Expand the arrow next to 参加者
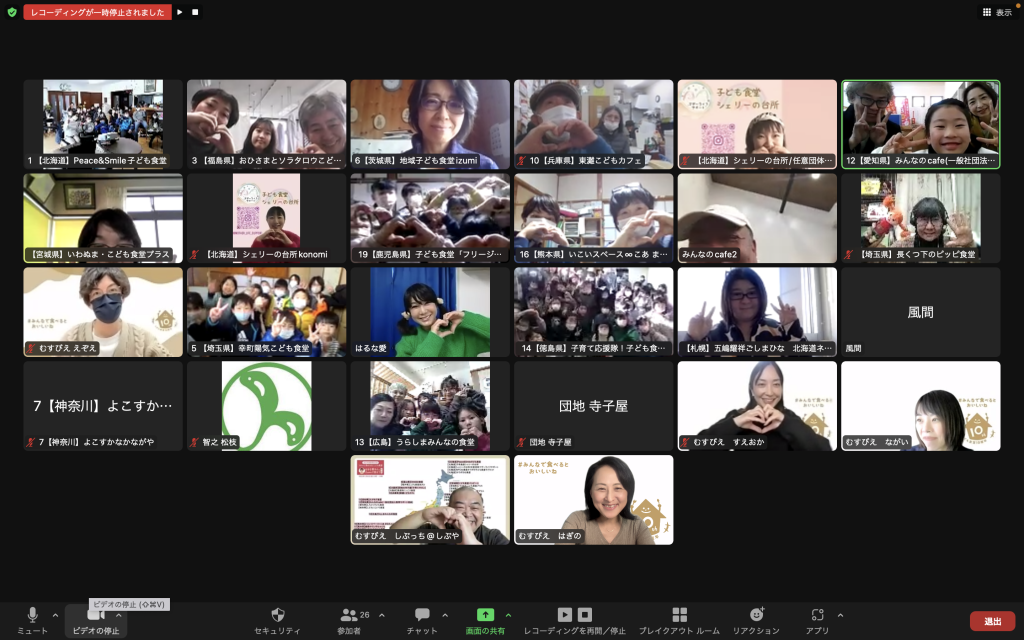Image resolution: width=1024 pixels, height=640 pixels. click(x=381, y=615)
